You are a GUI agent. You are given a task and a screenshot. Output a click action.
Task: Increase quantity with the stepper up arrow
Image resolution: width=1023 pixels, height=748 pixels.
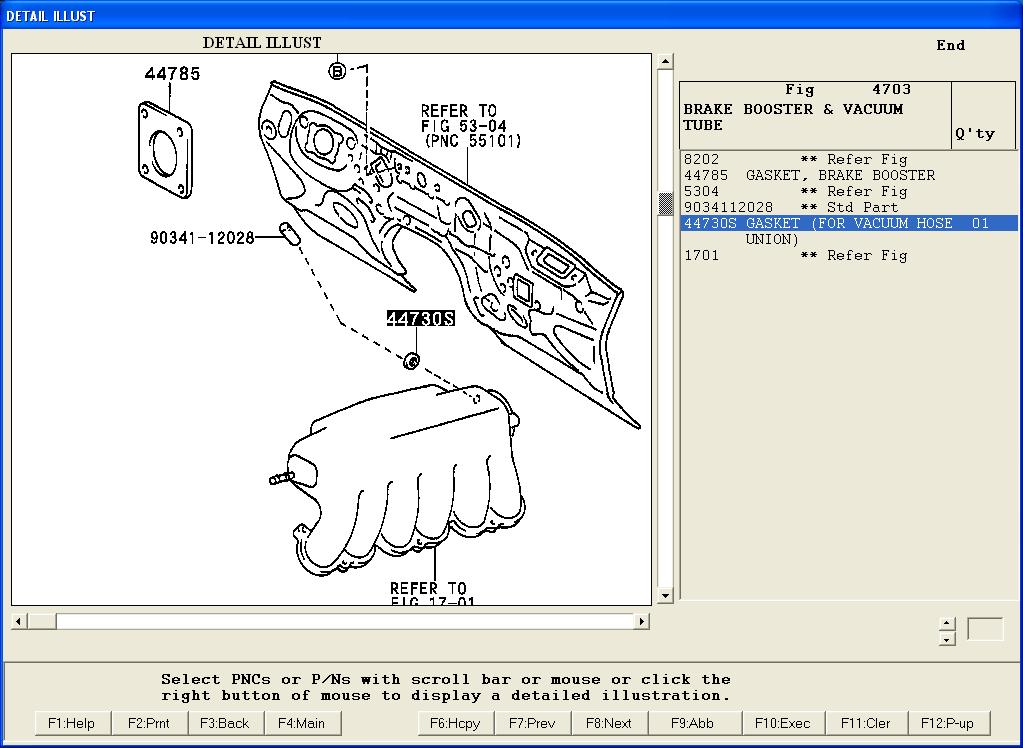[947, 623]
